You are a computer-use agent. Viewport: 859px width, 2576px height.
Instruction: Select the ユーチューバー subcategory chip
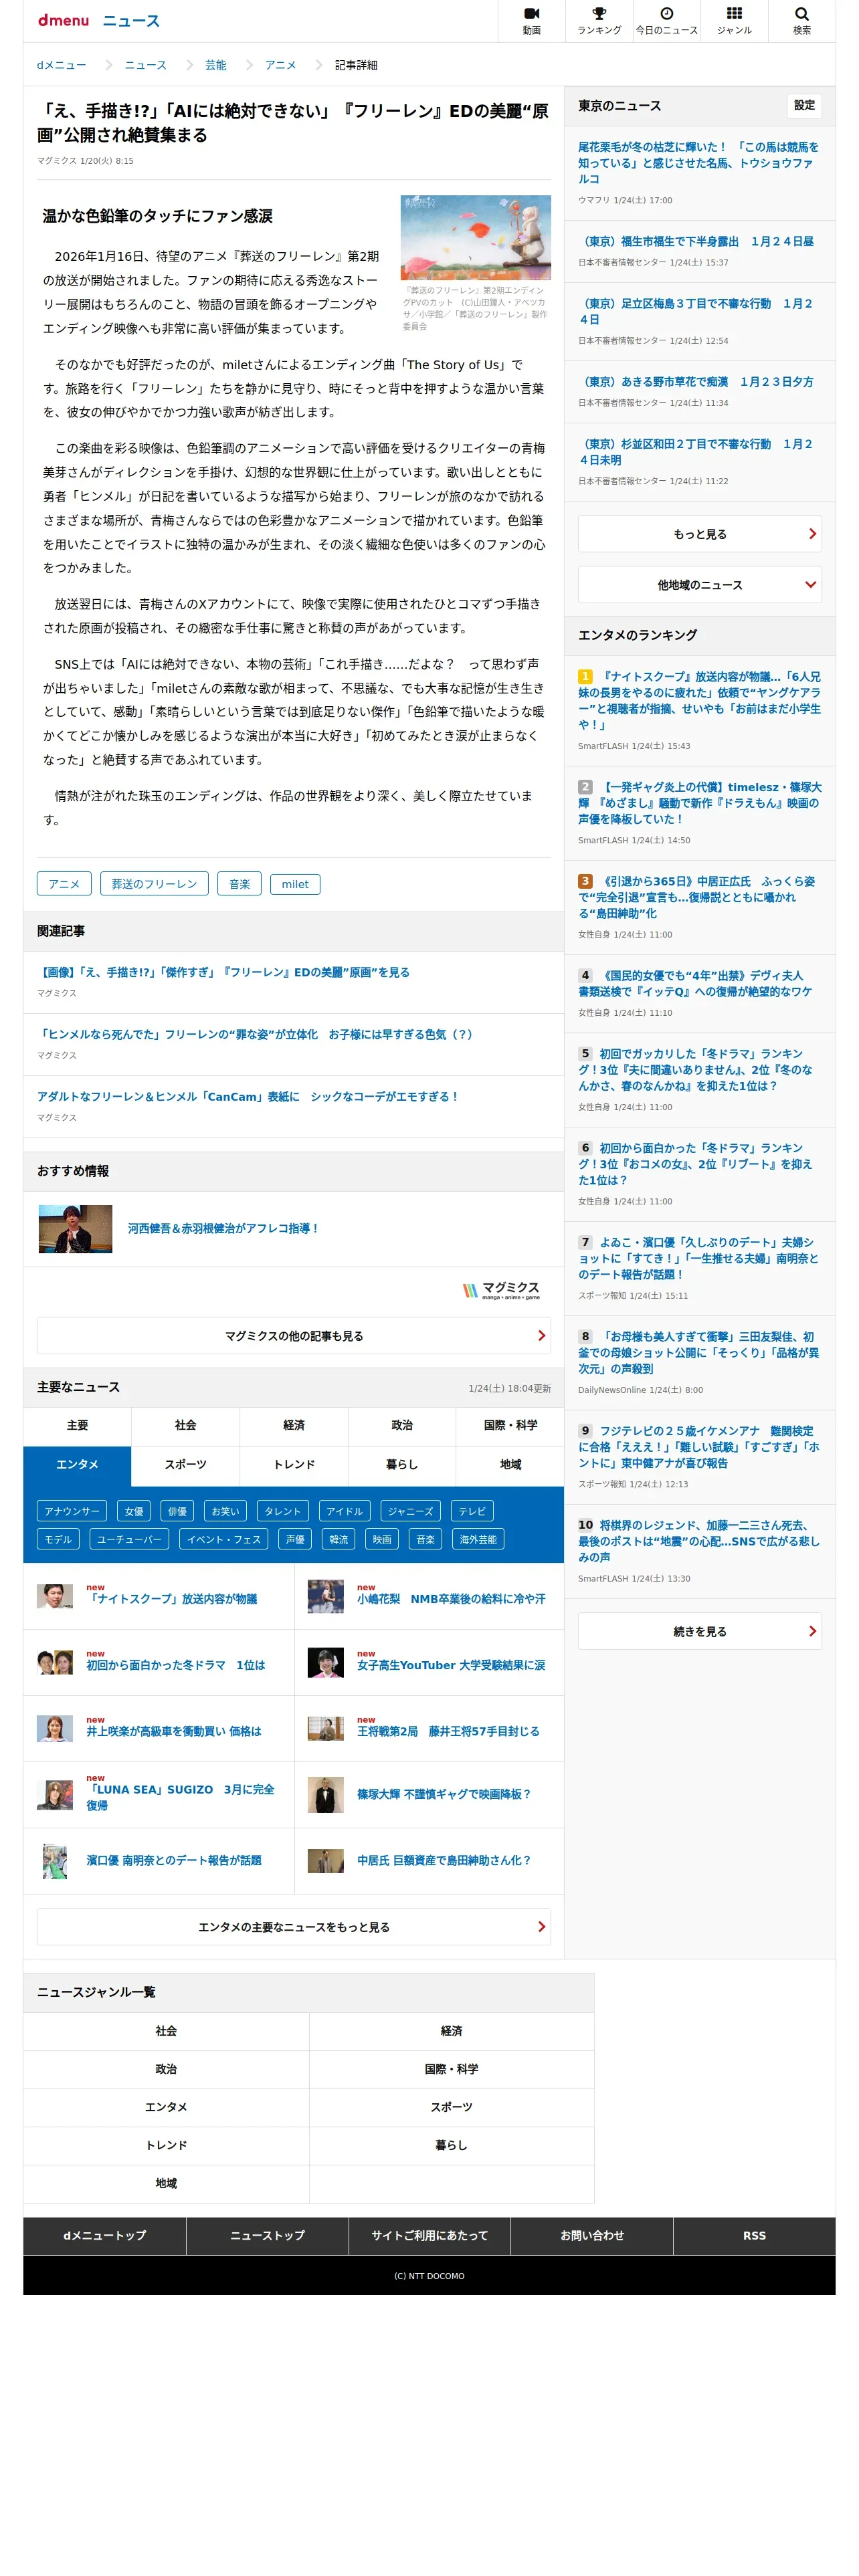(129, 1539)
